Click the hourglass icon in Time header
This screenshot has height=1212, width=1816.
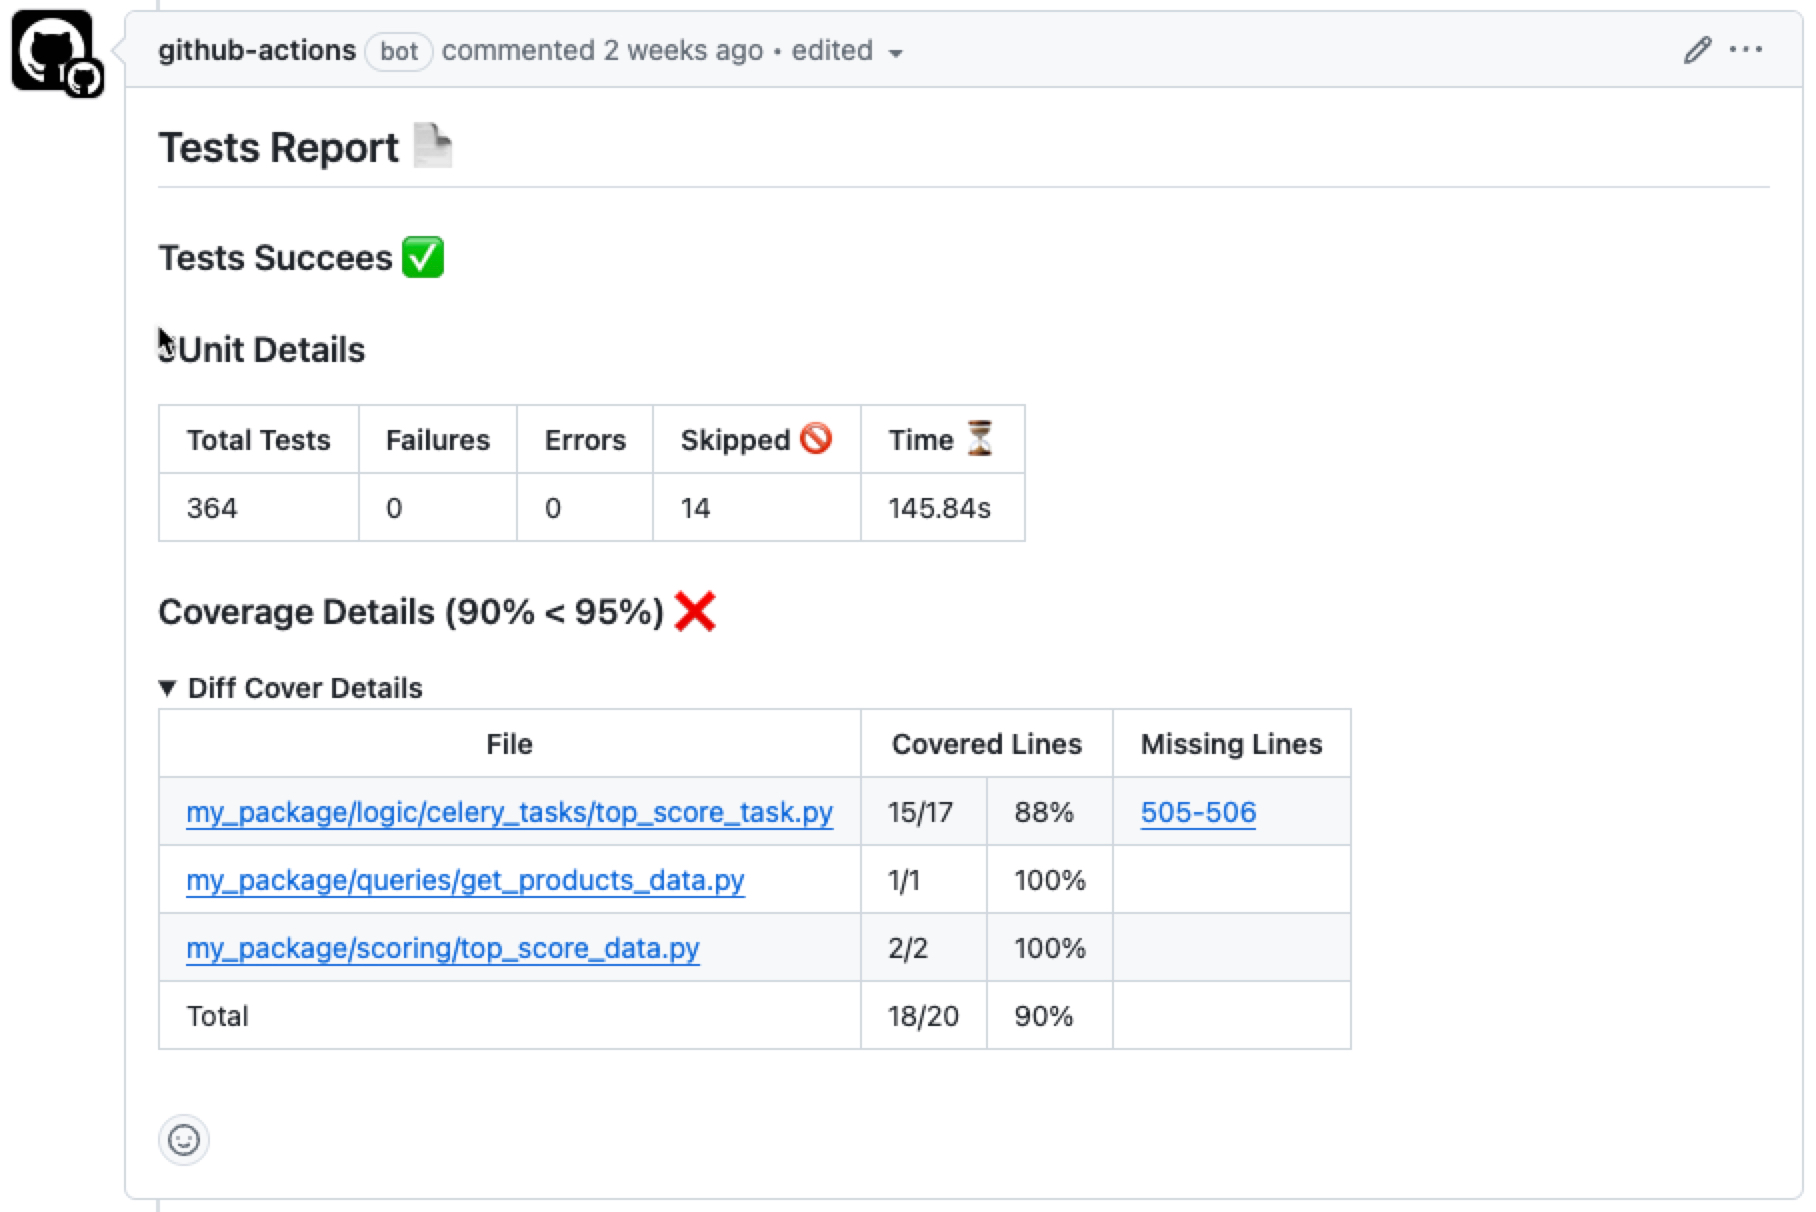980,439
